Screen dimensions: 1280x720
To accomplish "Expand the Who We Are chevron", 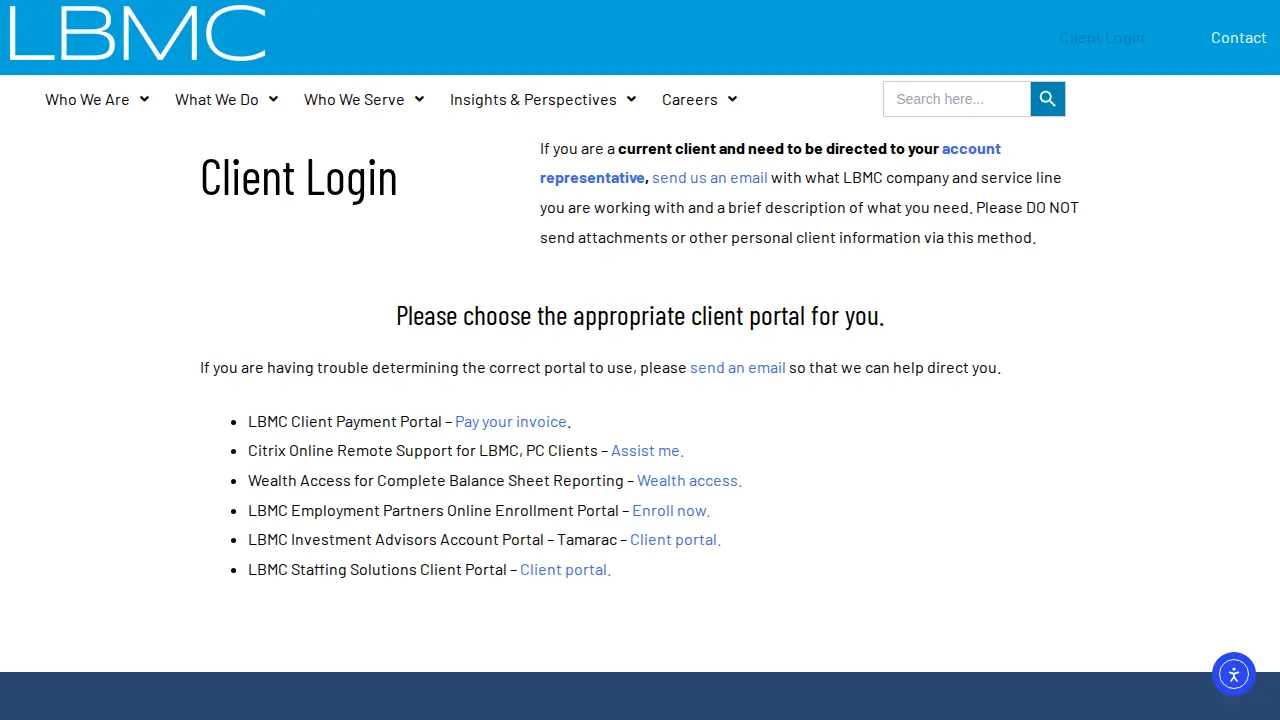I will pyautogui.click(x=144, y=99).
